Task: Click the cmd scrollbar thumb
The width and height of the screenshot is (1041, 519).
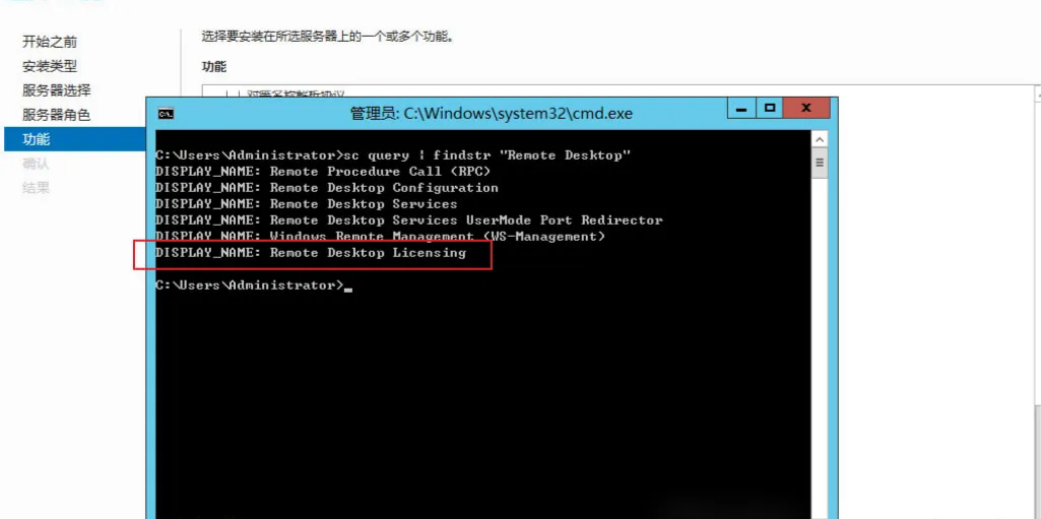Action: (820, 163)
